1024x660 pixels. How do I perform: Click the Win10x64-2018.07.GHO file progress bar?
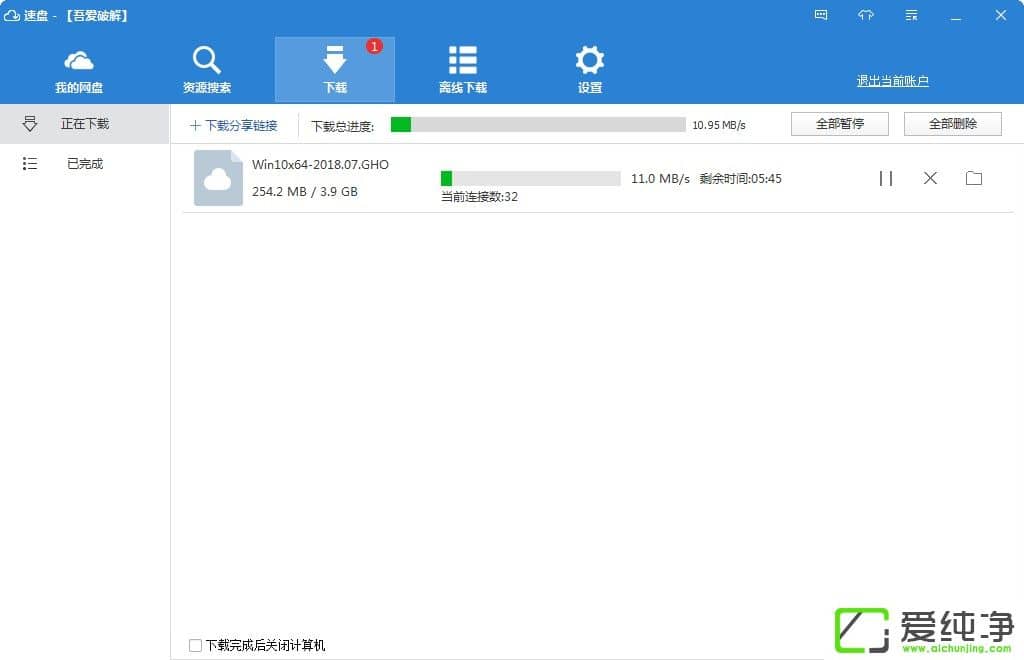pyautogui.click(x=530, y=178)
